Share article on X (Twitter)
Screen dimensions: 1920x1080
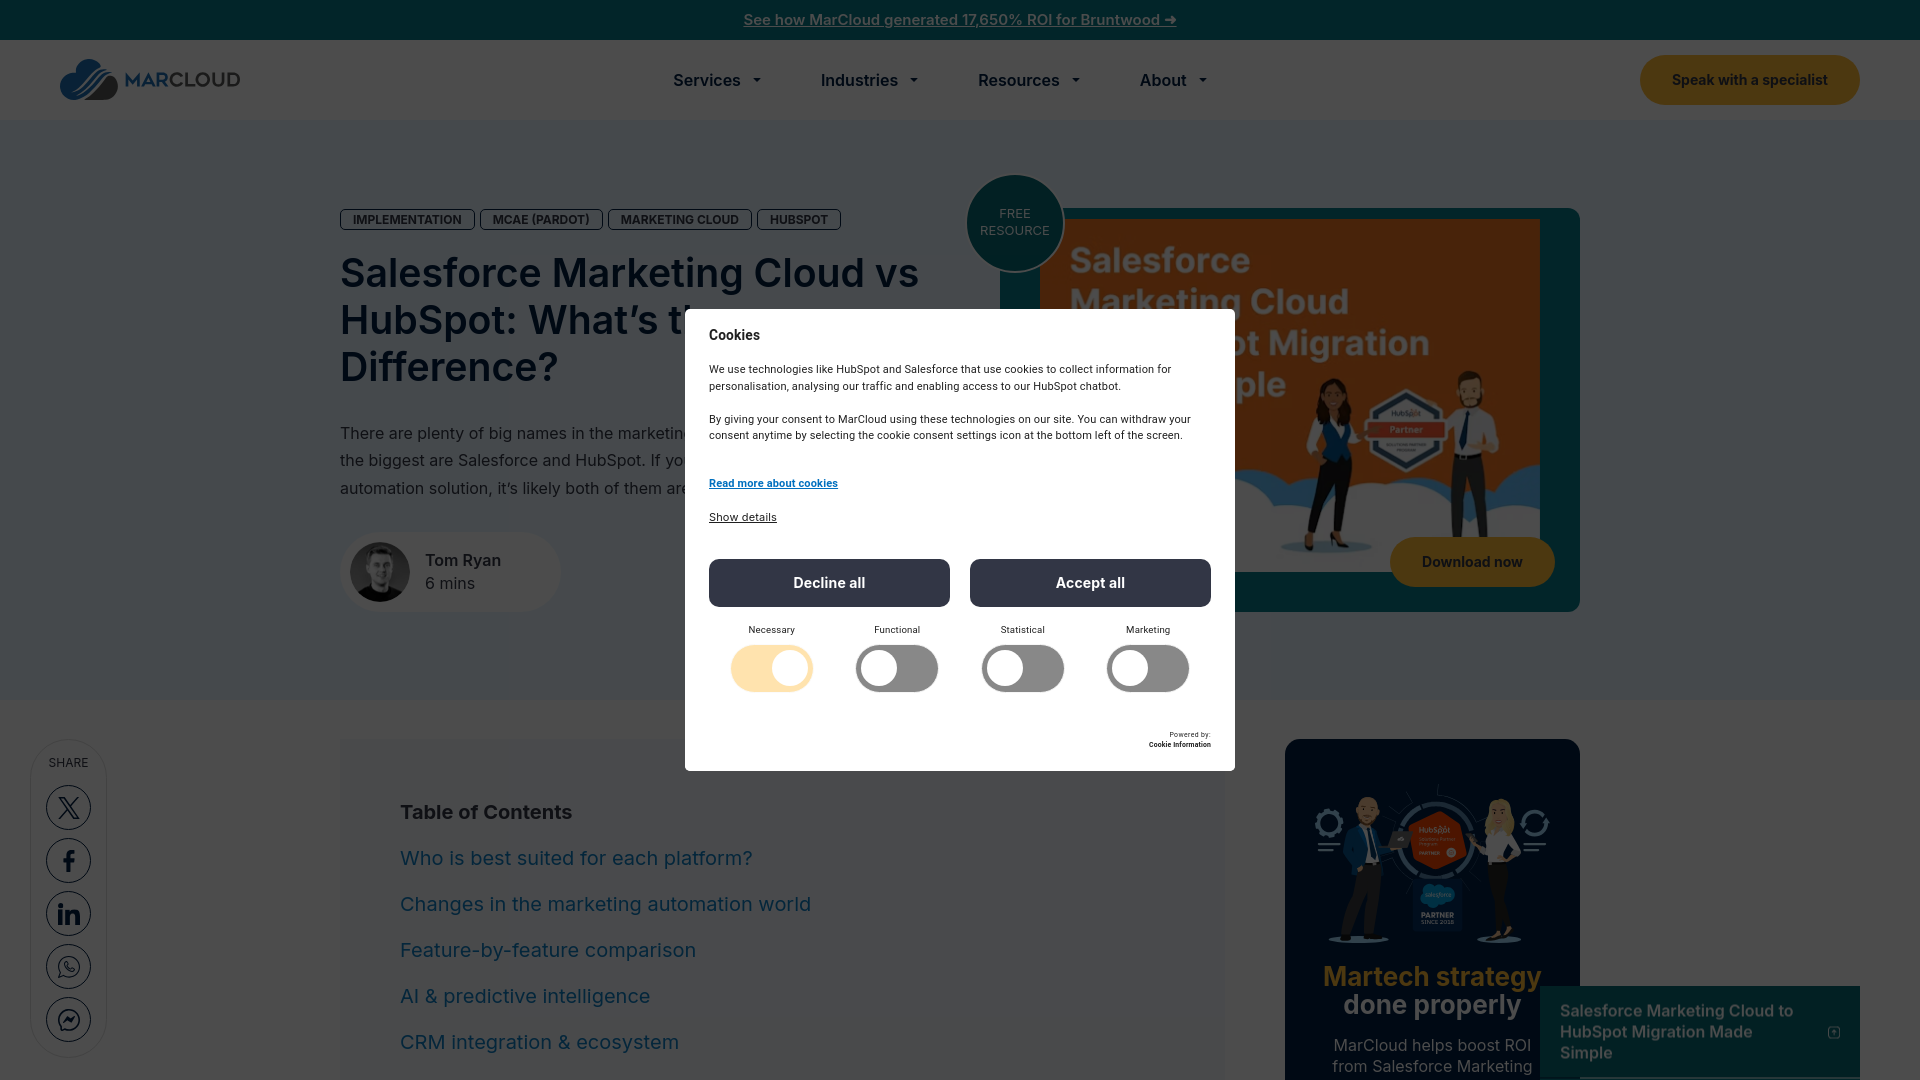(68, 808)
